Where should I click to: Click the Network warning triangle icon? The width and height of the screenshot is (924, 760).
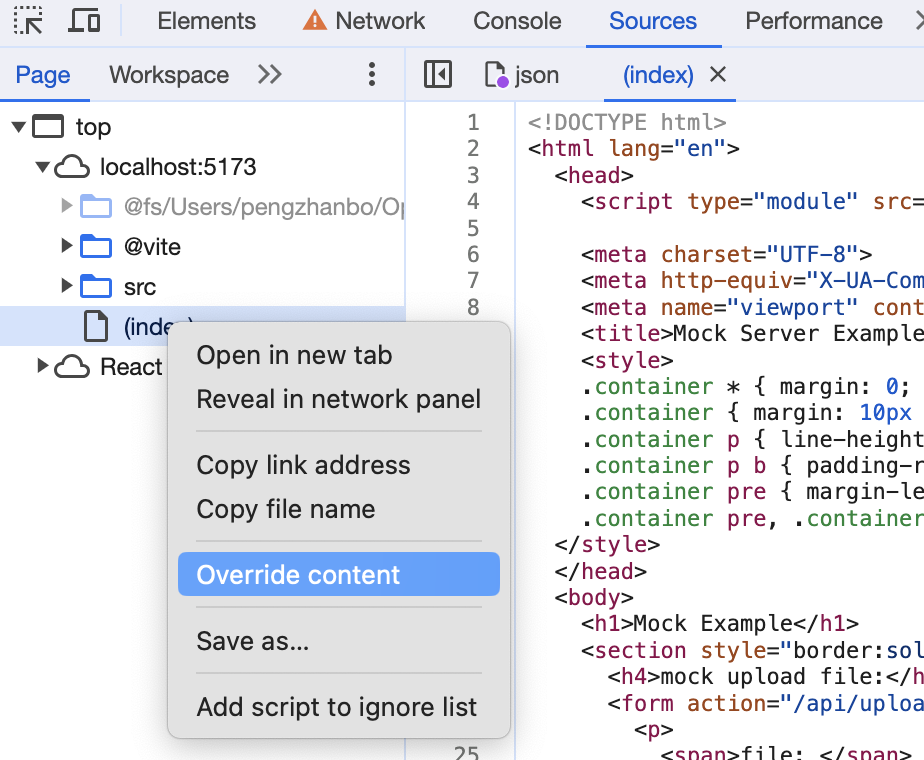[314, 21]
